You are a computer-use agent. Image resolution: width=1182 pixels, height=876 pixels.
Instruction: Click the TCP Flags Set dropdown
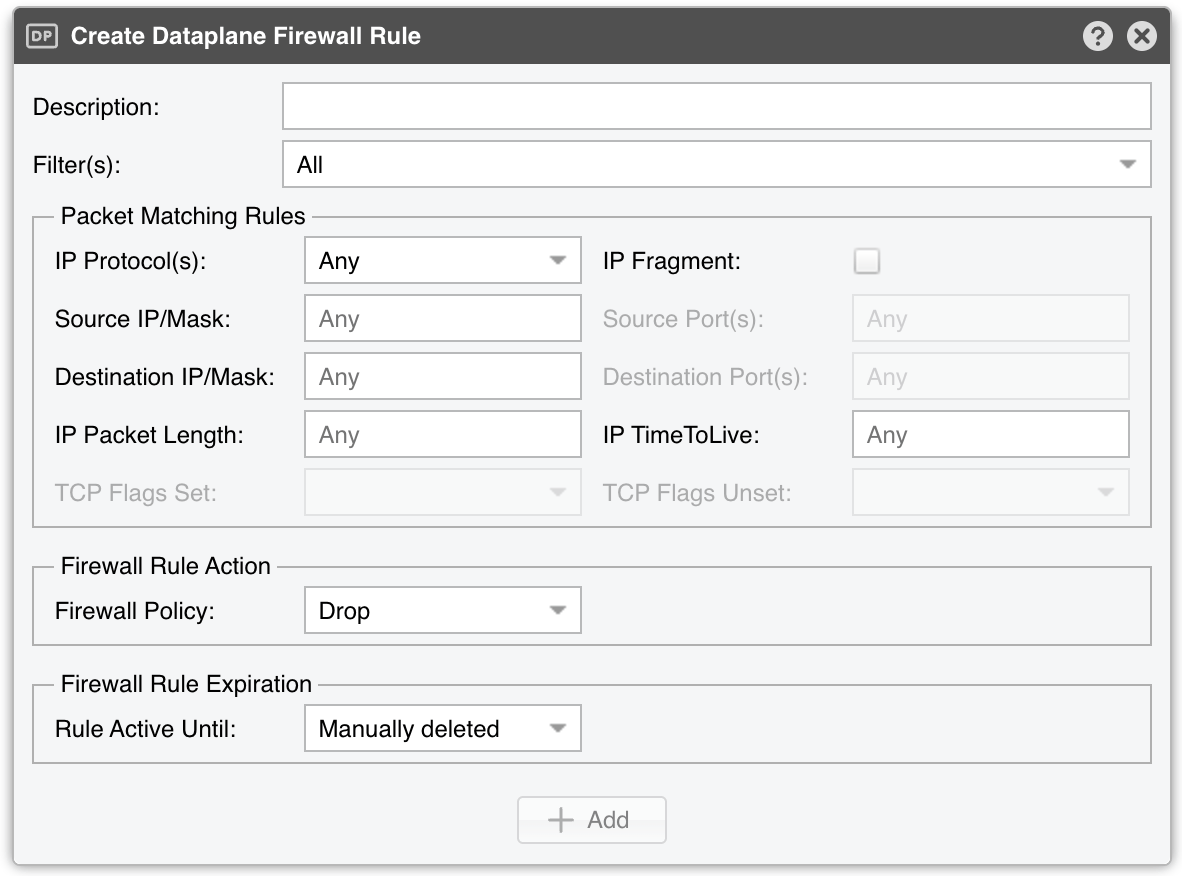[x=442, y=492]
